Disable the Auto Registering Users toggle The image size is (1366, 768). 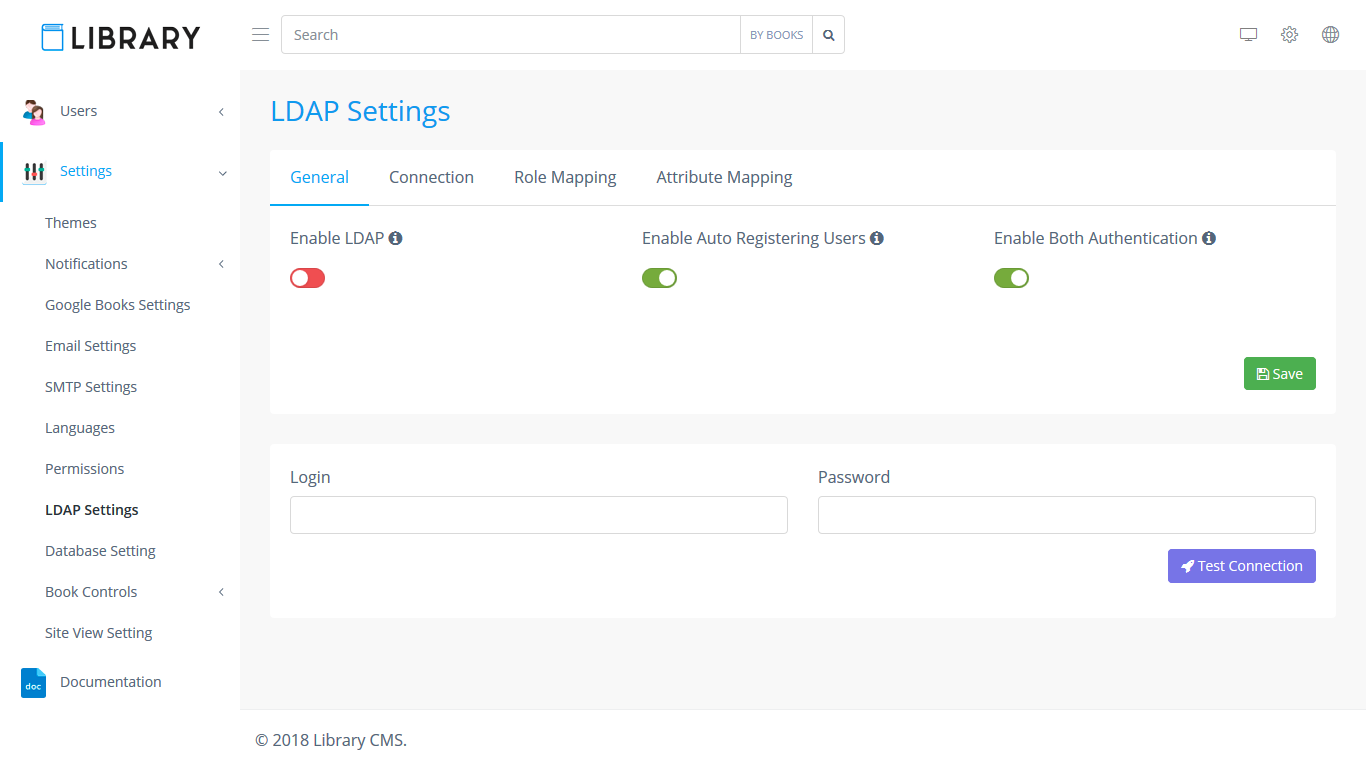tap(659, 278)
